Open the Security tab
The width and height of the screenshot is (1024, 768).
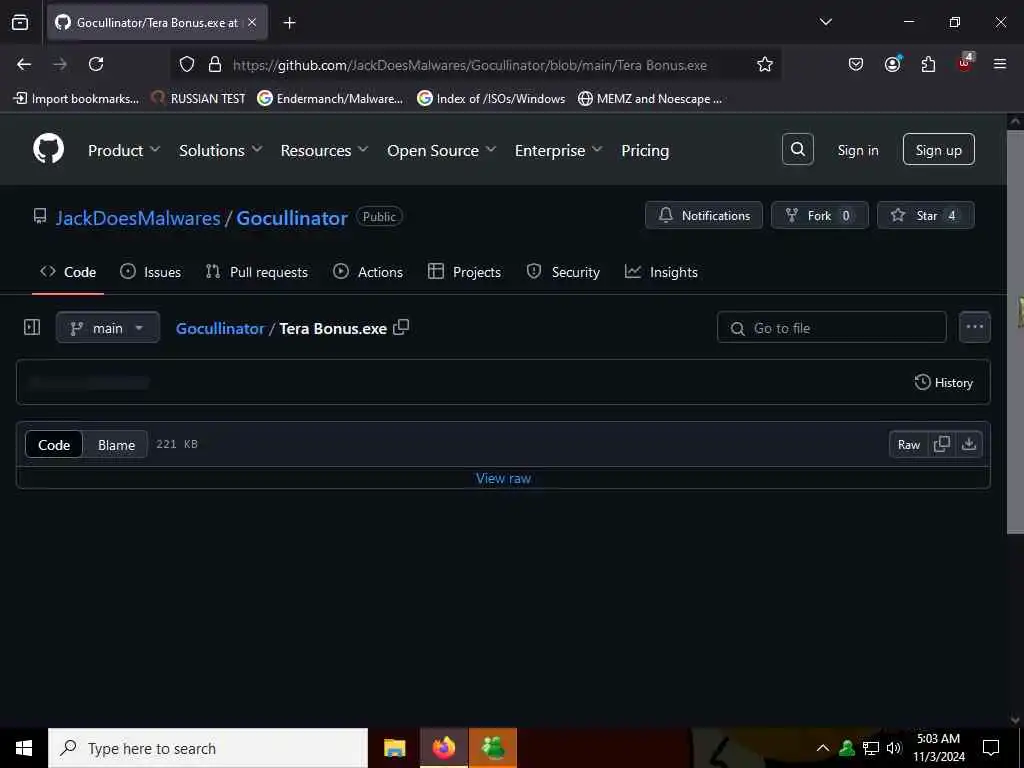pyautogui.click(x=563, y=272)
